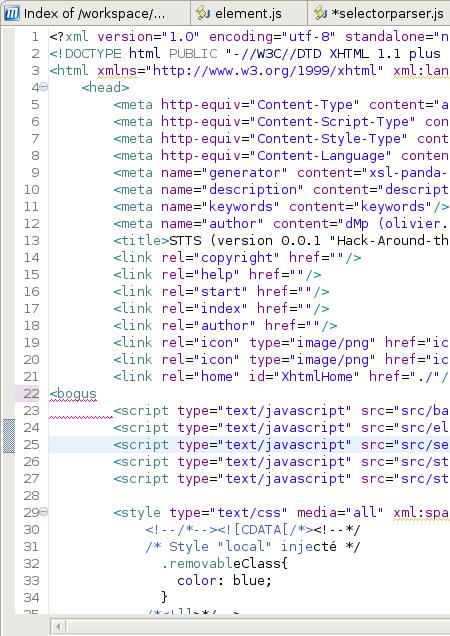Click the scroll-left arrow of the horizontal scrollbar
Viewport: 450px width, 636px height.
point(58,627)
